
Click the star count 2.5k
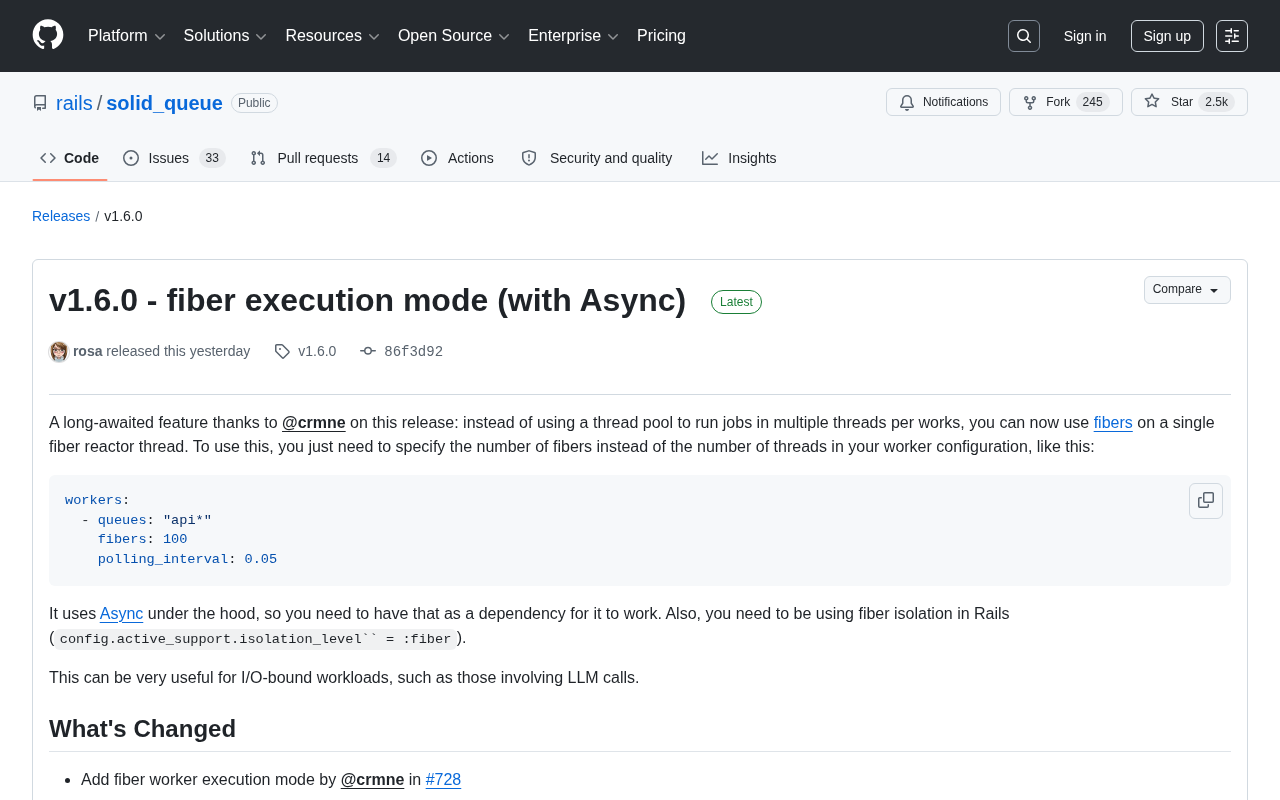[x=1216, y=102]
